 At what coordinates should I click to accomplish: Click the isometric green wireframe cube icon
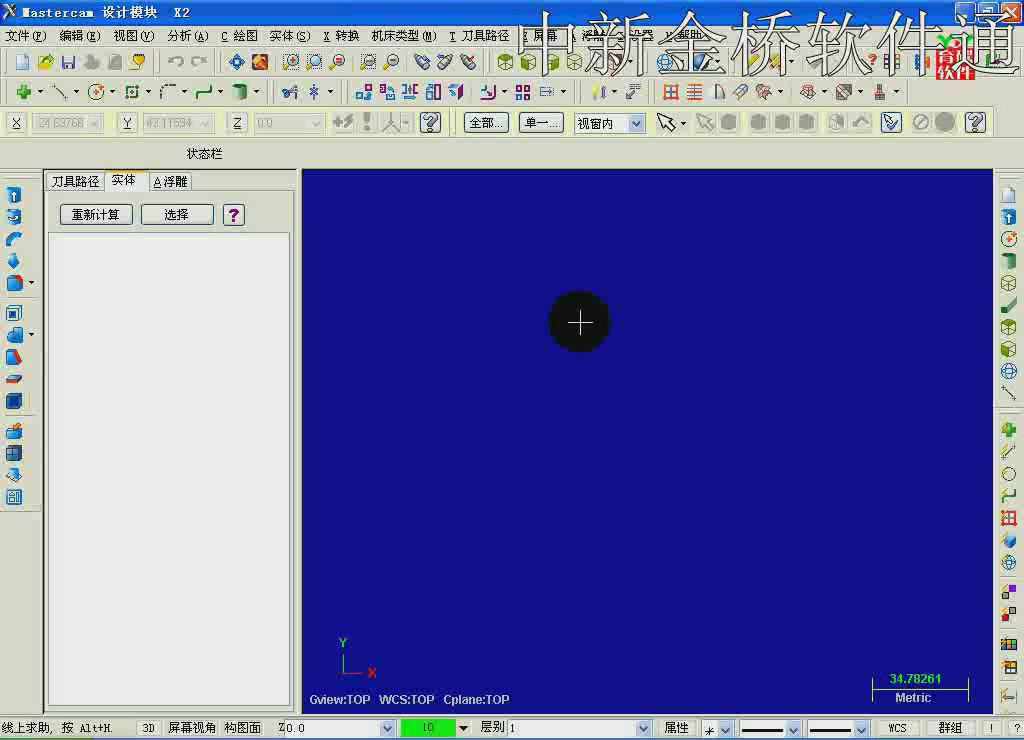click(505, 62)
